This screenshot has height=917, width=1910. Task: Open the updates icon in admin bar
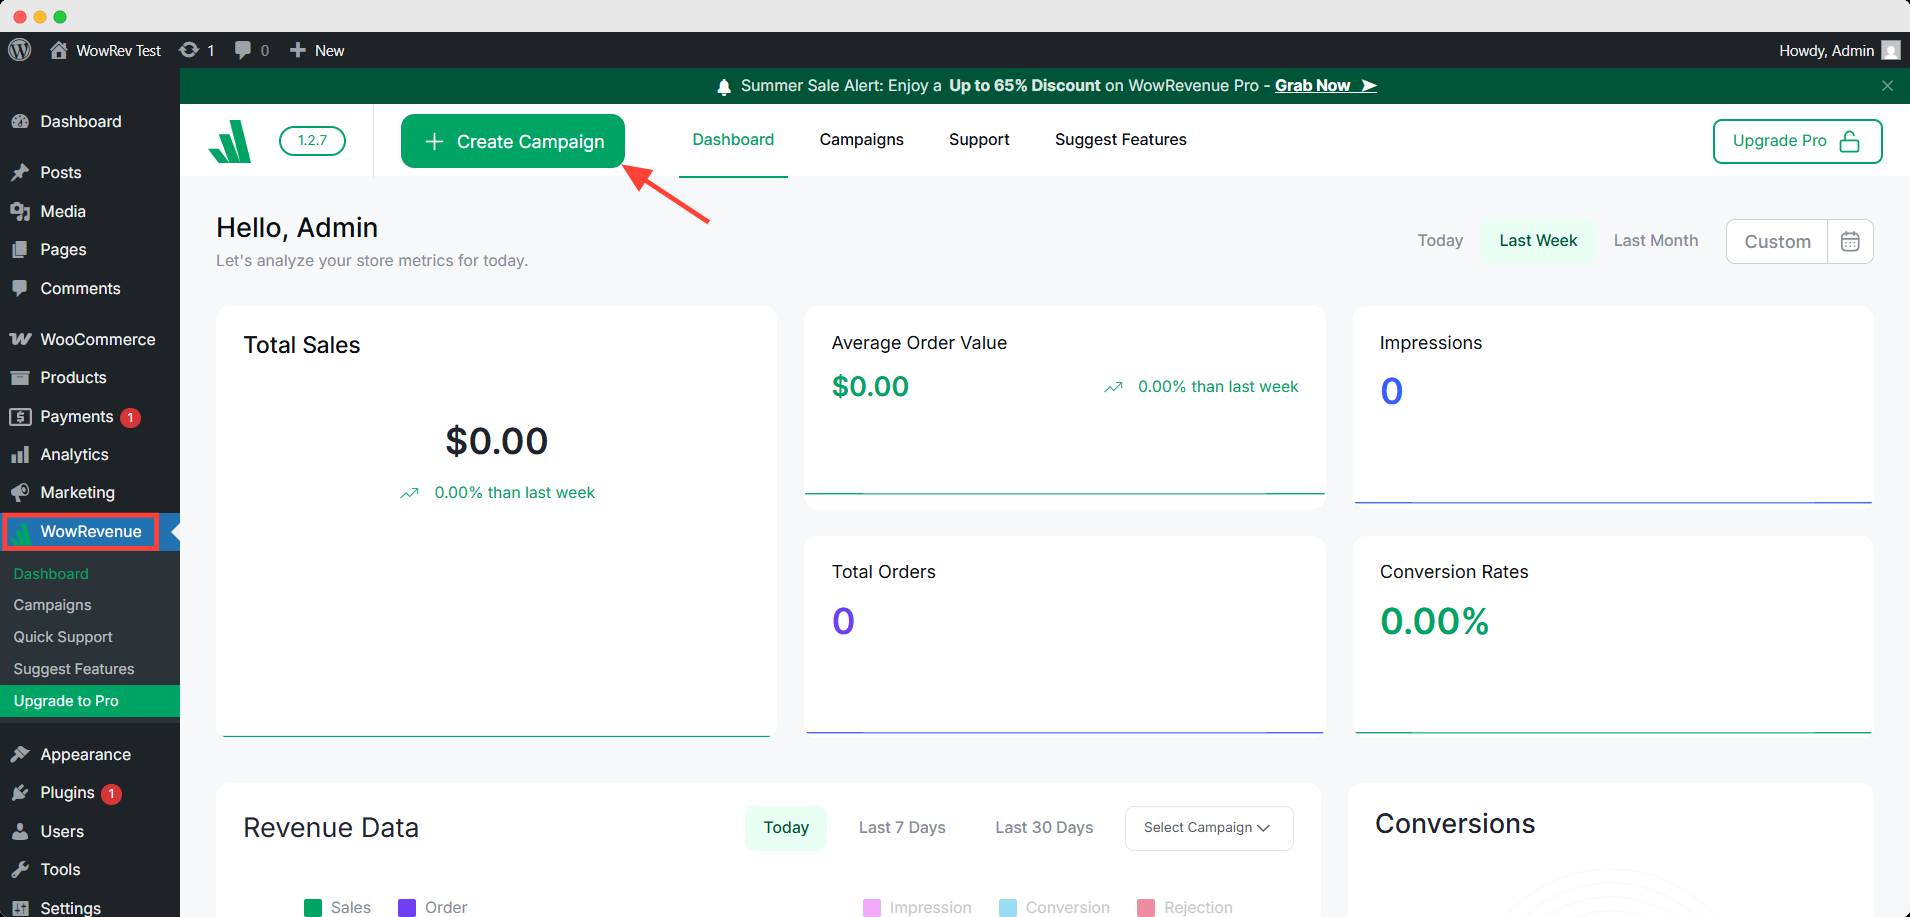[188, 50]
